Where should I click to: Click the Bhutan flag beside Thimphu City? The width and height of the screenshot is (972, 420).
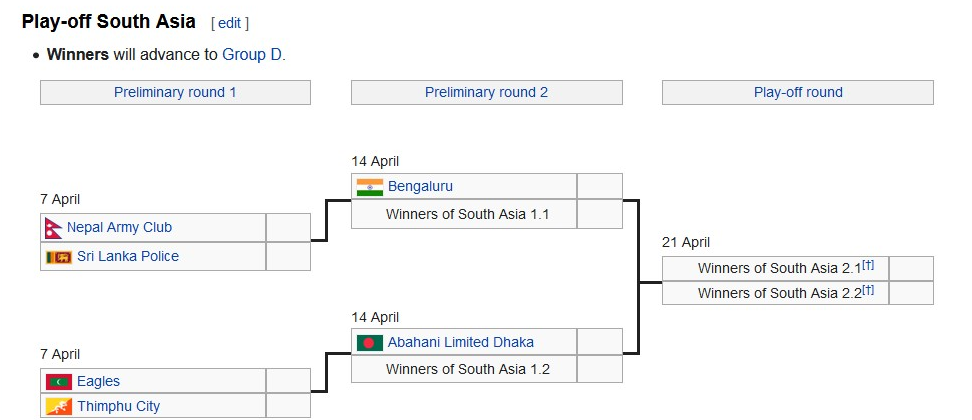click(x=59, y=407)
